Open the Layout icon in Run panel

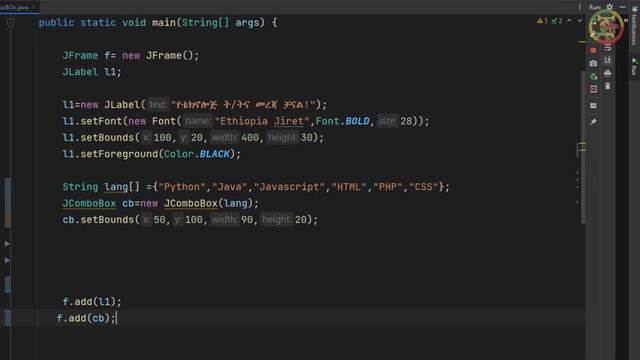[x=593, y=106]
